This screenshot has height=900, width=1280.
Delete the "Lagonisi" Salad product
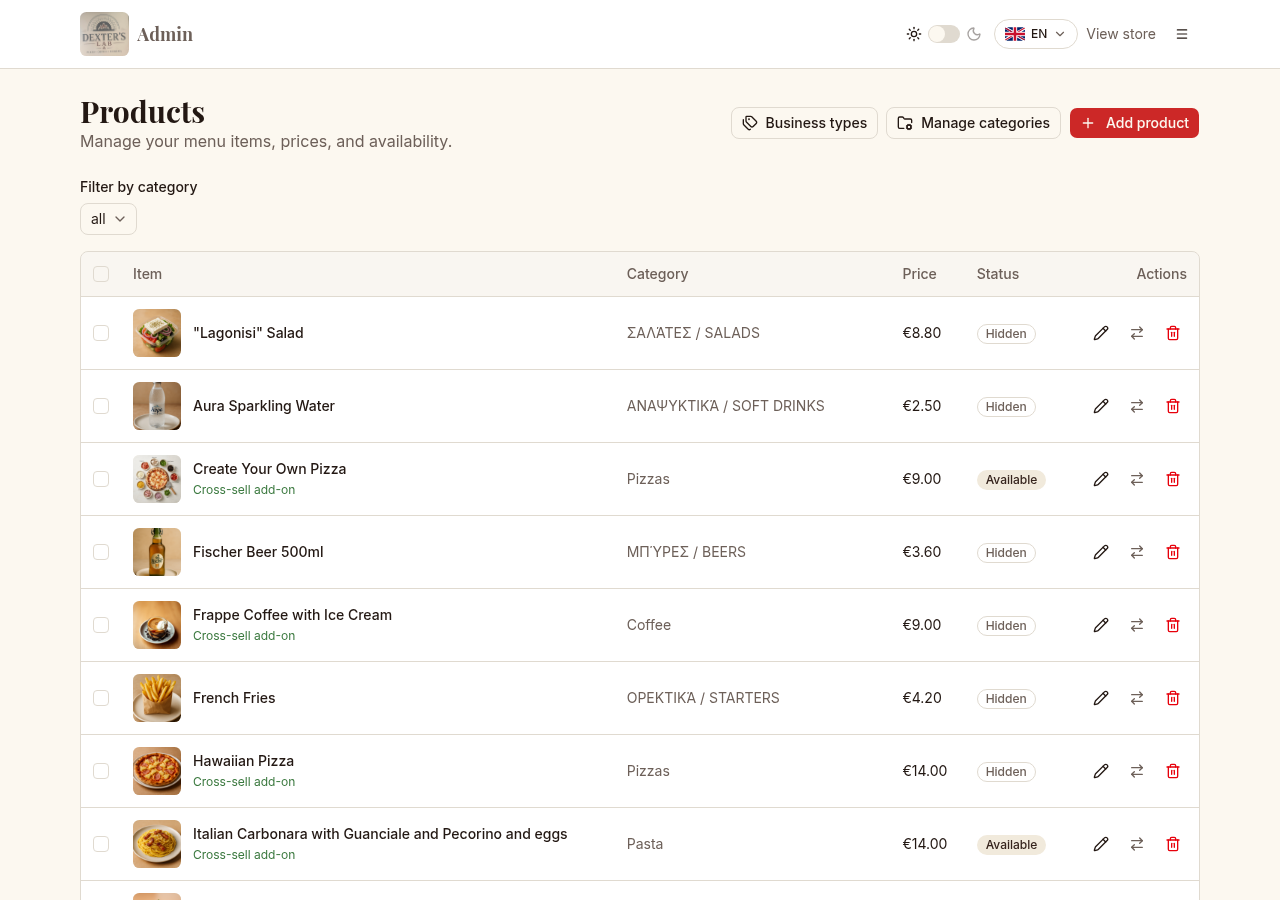[1173, 333]
